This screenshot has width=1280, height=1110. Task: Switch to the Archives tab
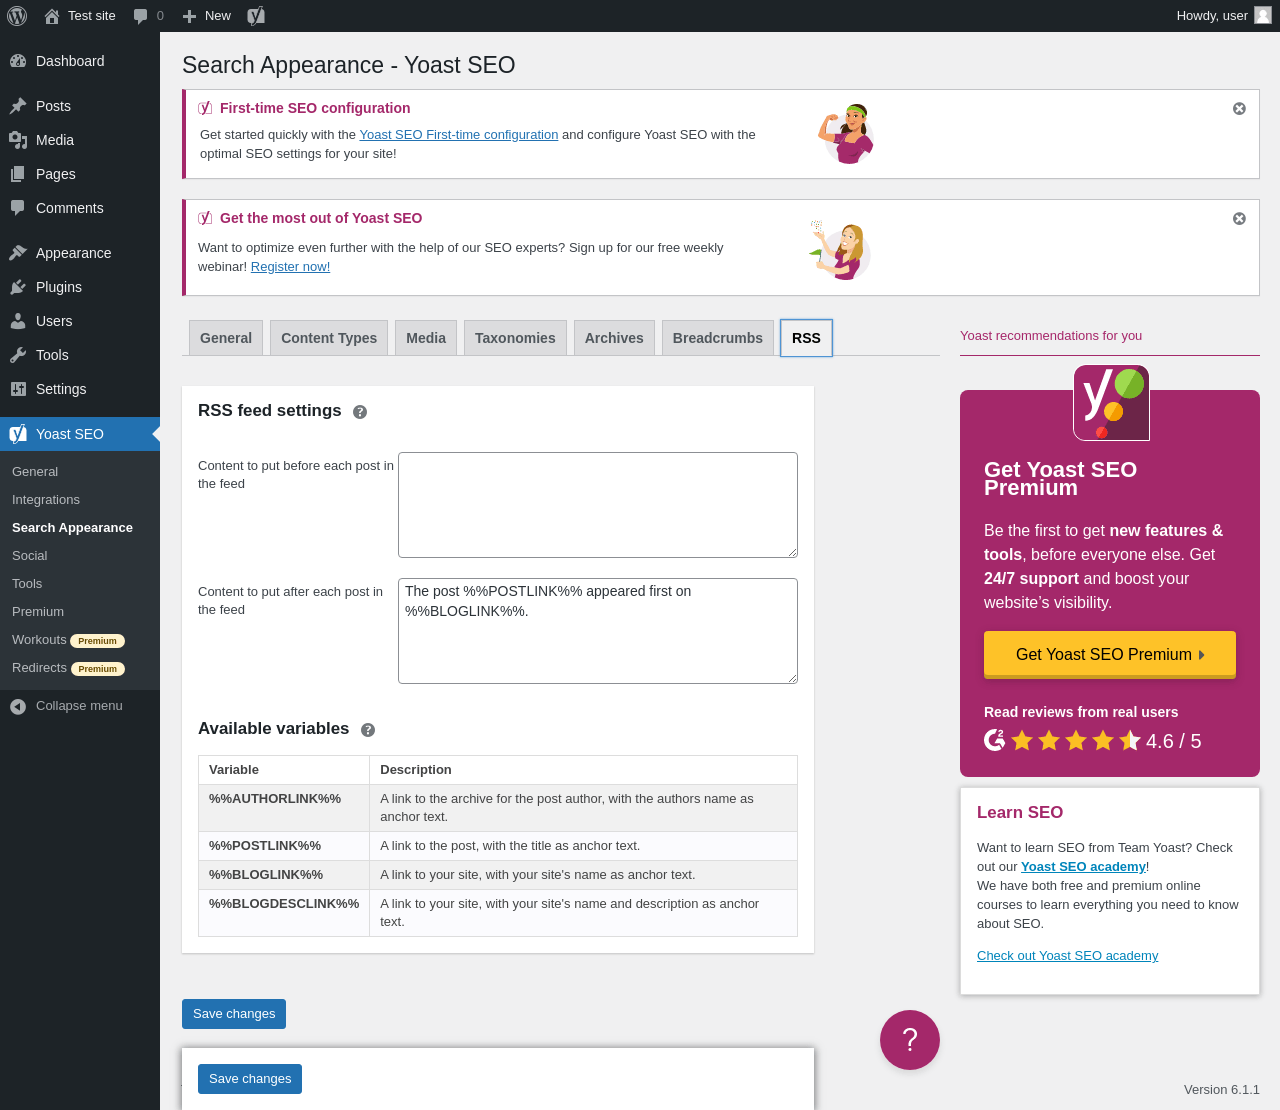tap(614, 338)
